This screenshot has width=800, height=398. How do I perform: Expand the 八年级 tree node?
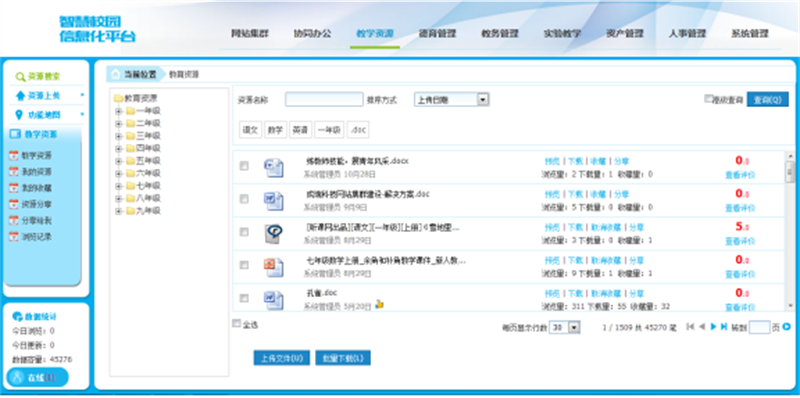coord(119,198)
